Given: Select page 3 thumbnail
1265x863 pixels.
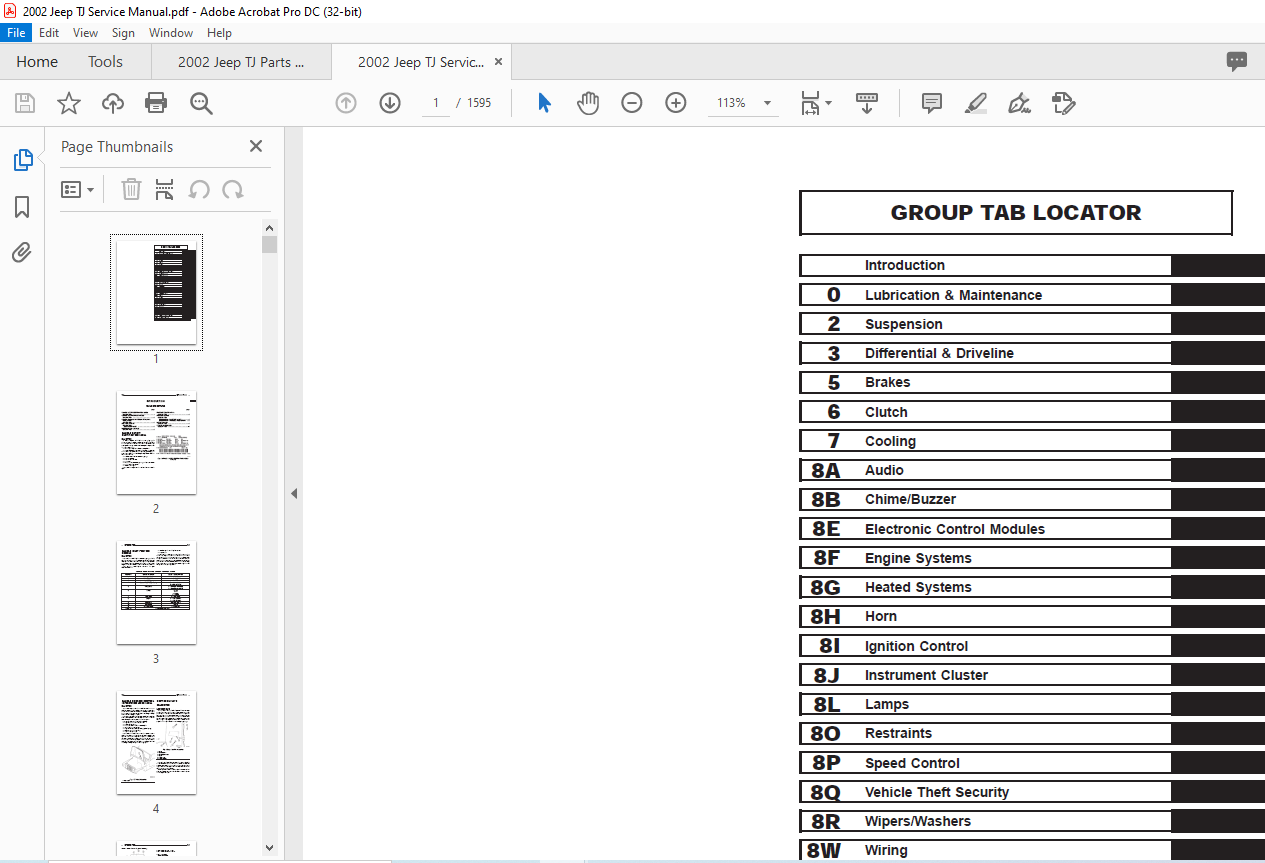Looking at the screenshot, I should pos(156,592).
